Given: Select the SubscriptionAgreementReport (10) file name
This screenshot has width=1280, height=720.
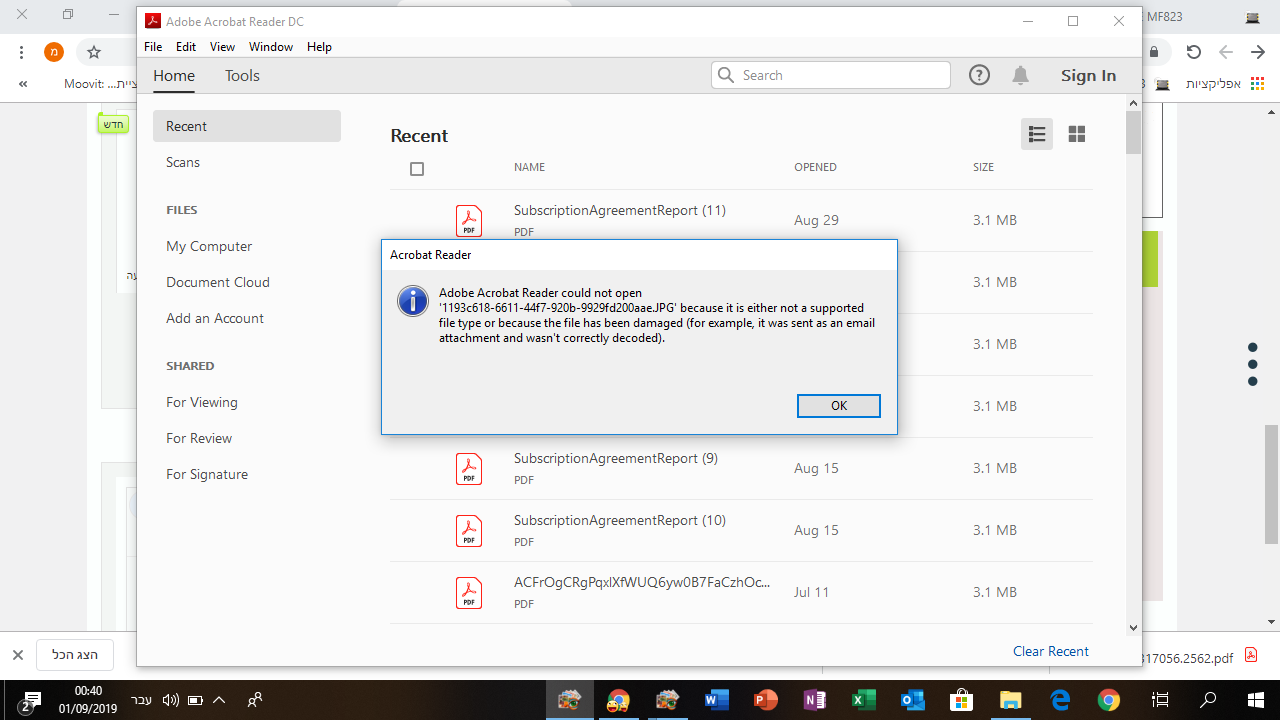Looking at the screenshot, I should coord(620,520).
